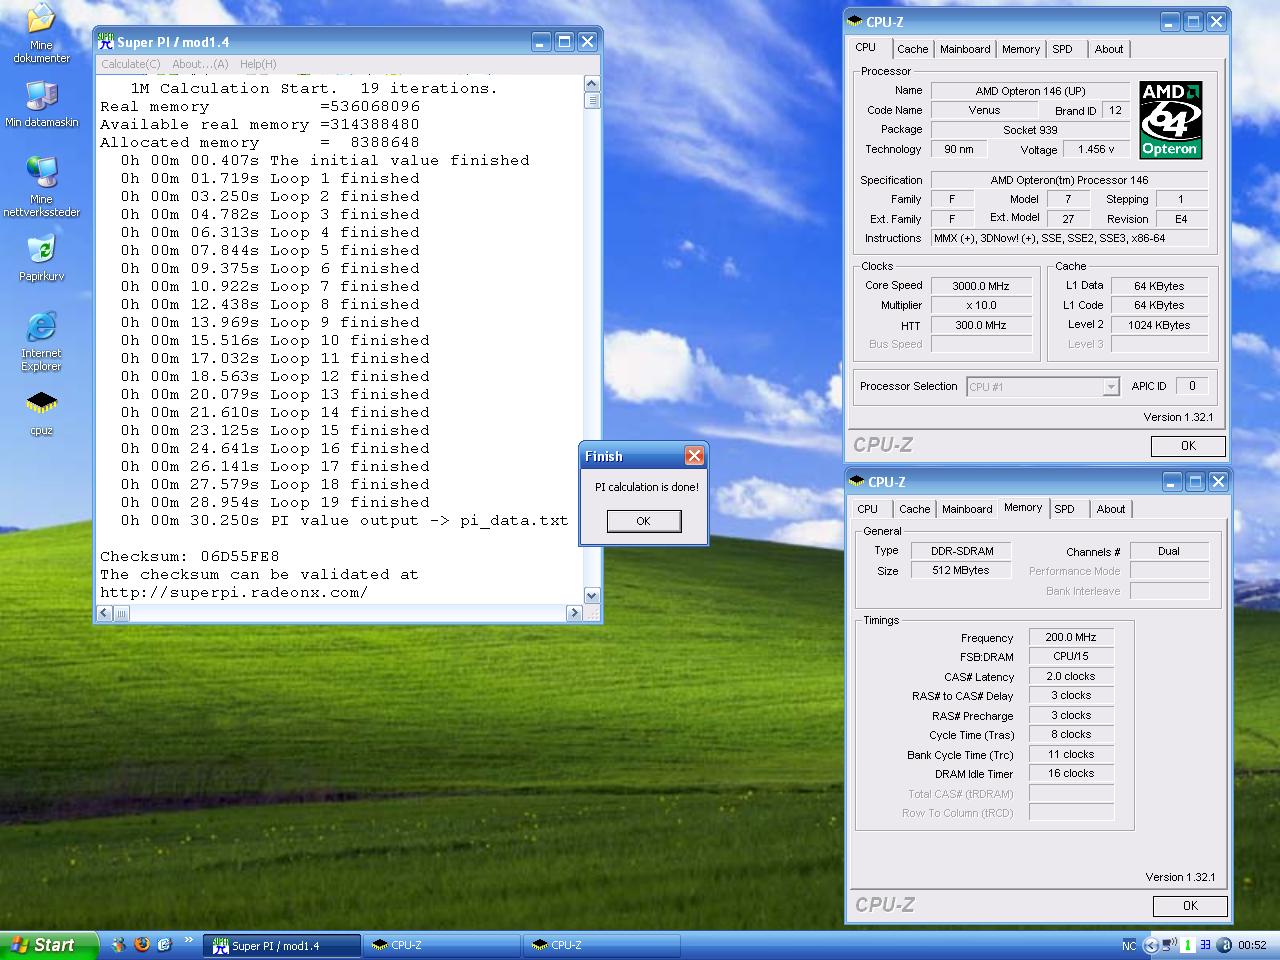Click OK in the Finish dialog
Image resolution: width=1280 pixels, height=960 pixels.
pyautogui.click(x=643, y=521)
